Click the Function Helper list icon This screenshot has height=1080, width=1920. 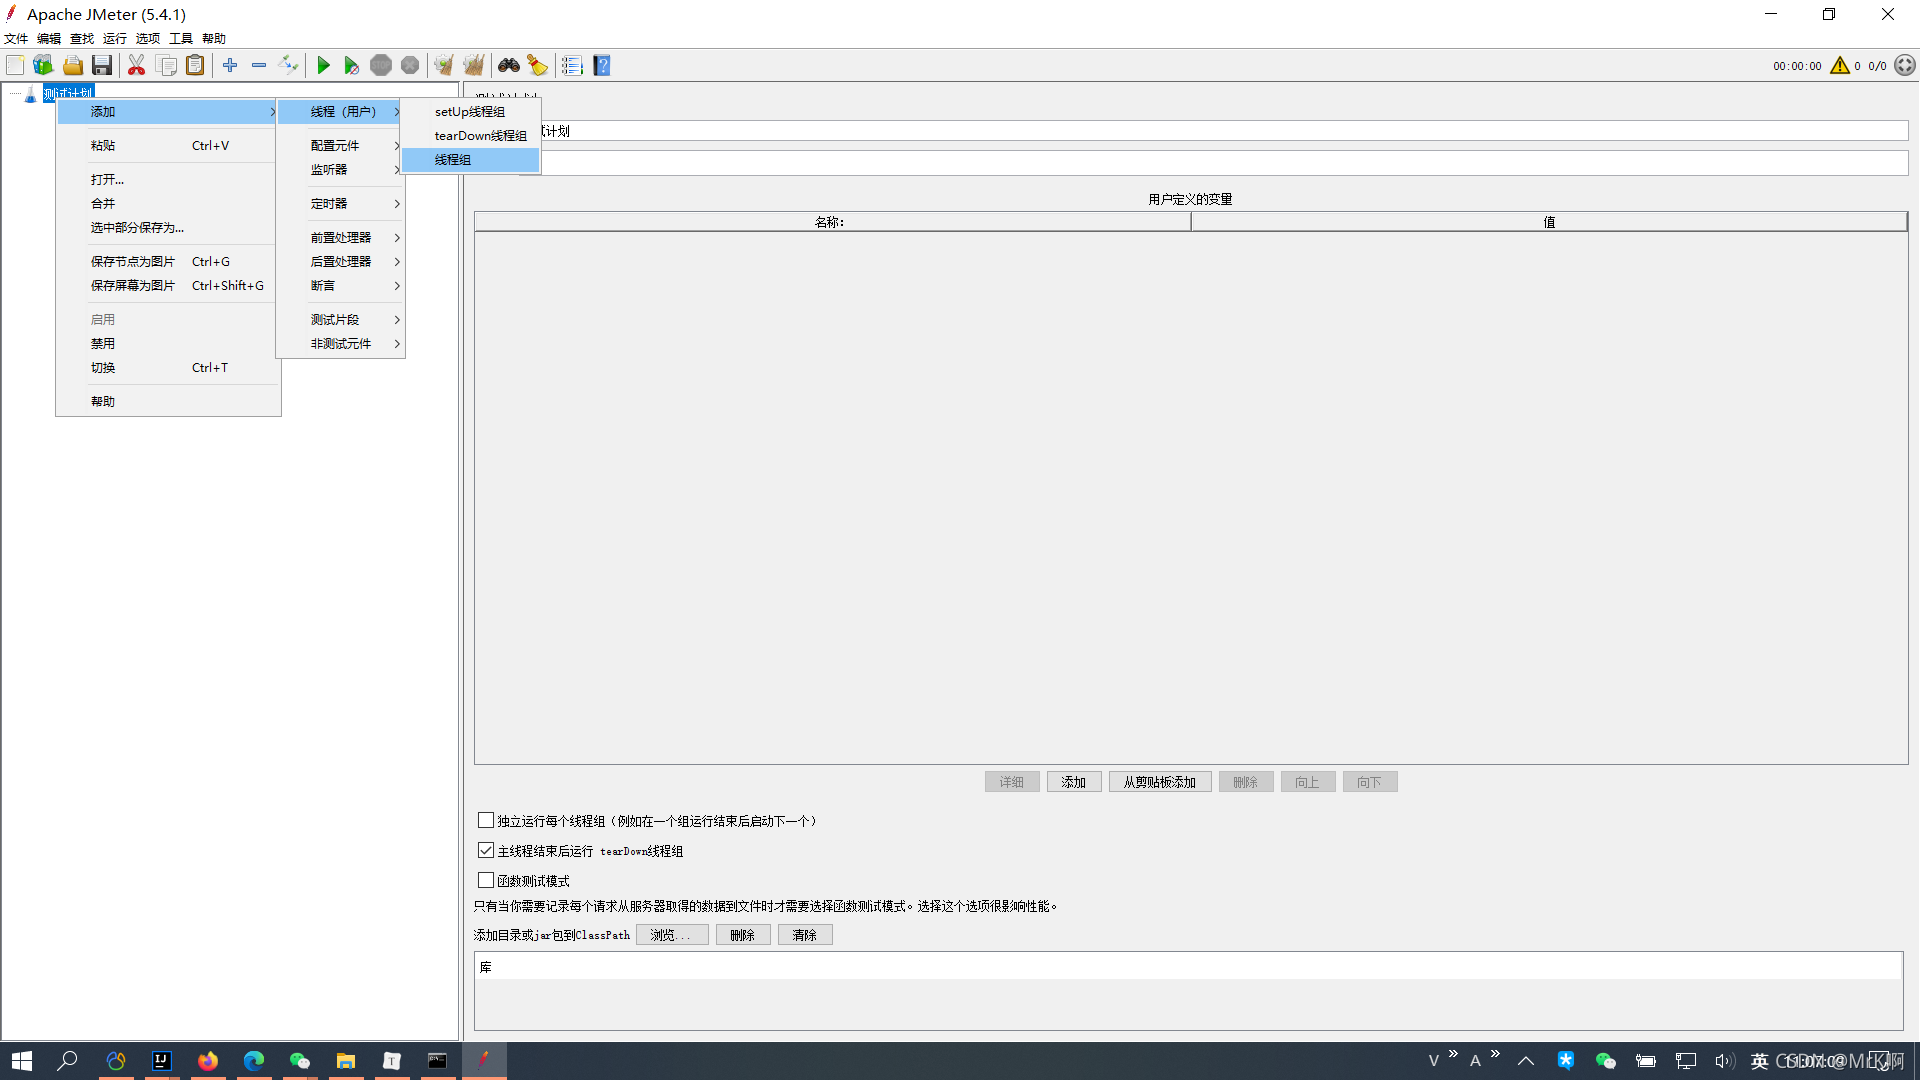[572, 66]
